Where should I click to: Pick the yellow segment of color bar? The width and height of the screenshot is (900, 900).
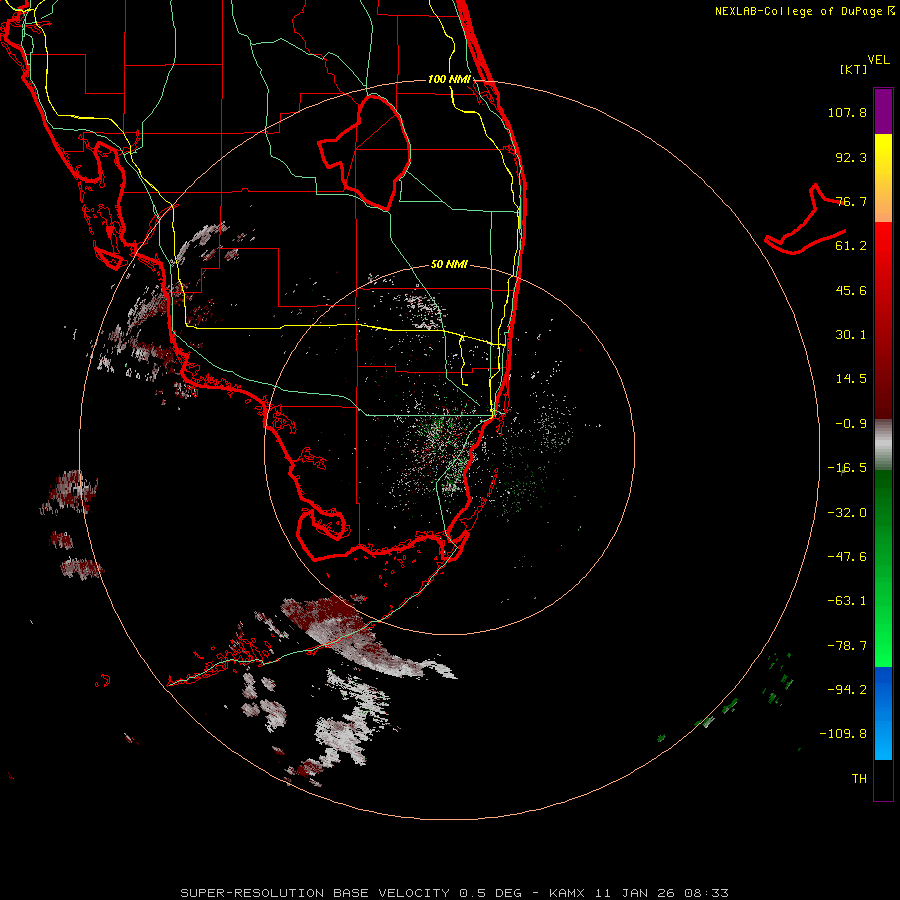pyautogui.click(x=883, y=158)
